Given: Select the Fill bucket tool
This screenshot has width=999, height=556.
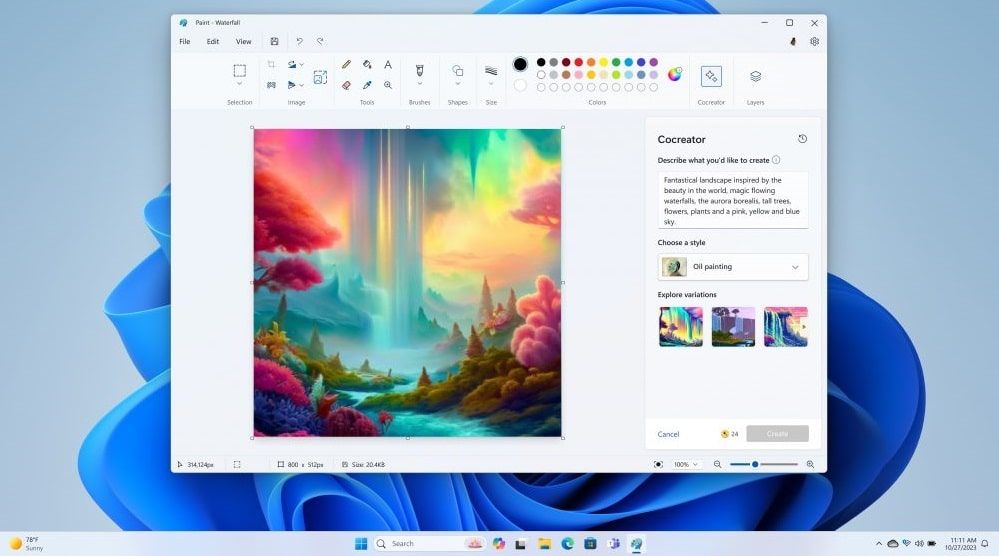Looking at the screenshot, I should pos(367,64).
